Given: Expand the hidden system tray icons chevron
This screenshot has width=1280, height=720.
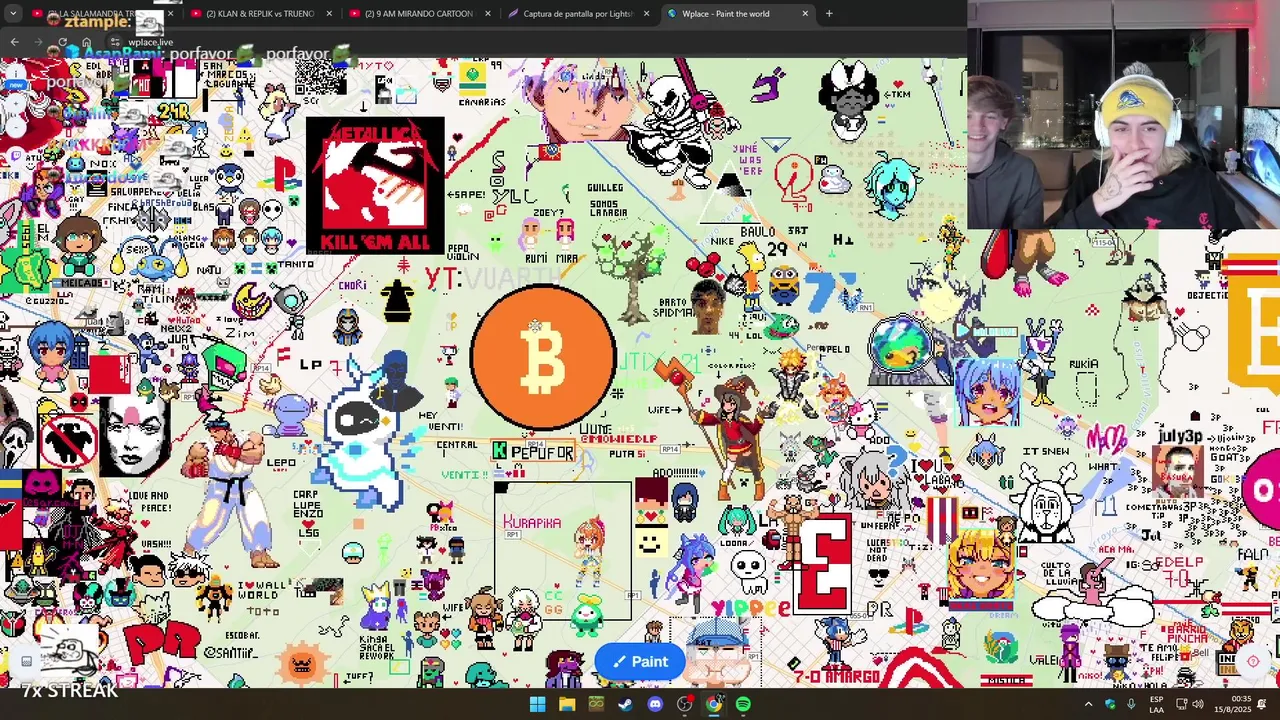Looking at the screenshot, I should tap(1089, 704).
